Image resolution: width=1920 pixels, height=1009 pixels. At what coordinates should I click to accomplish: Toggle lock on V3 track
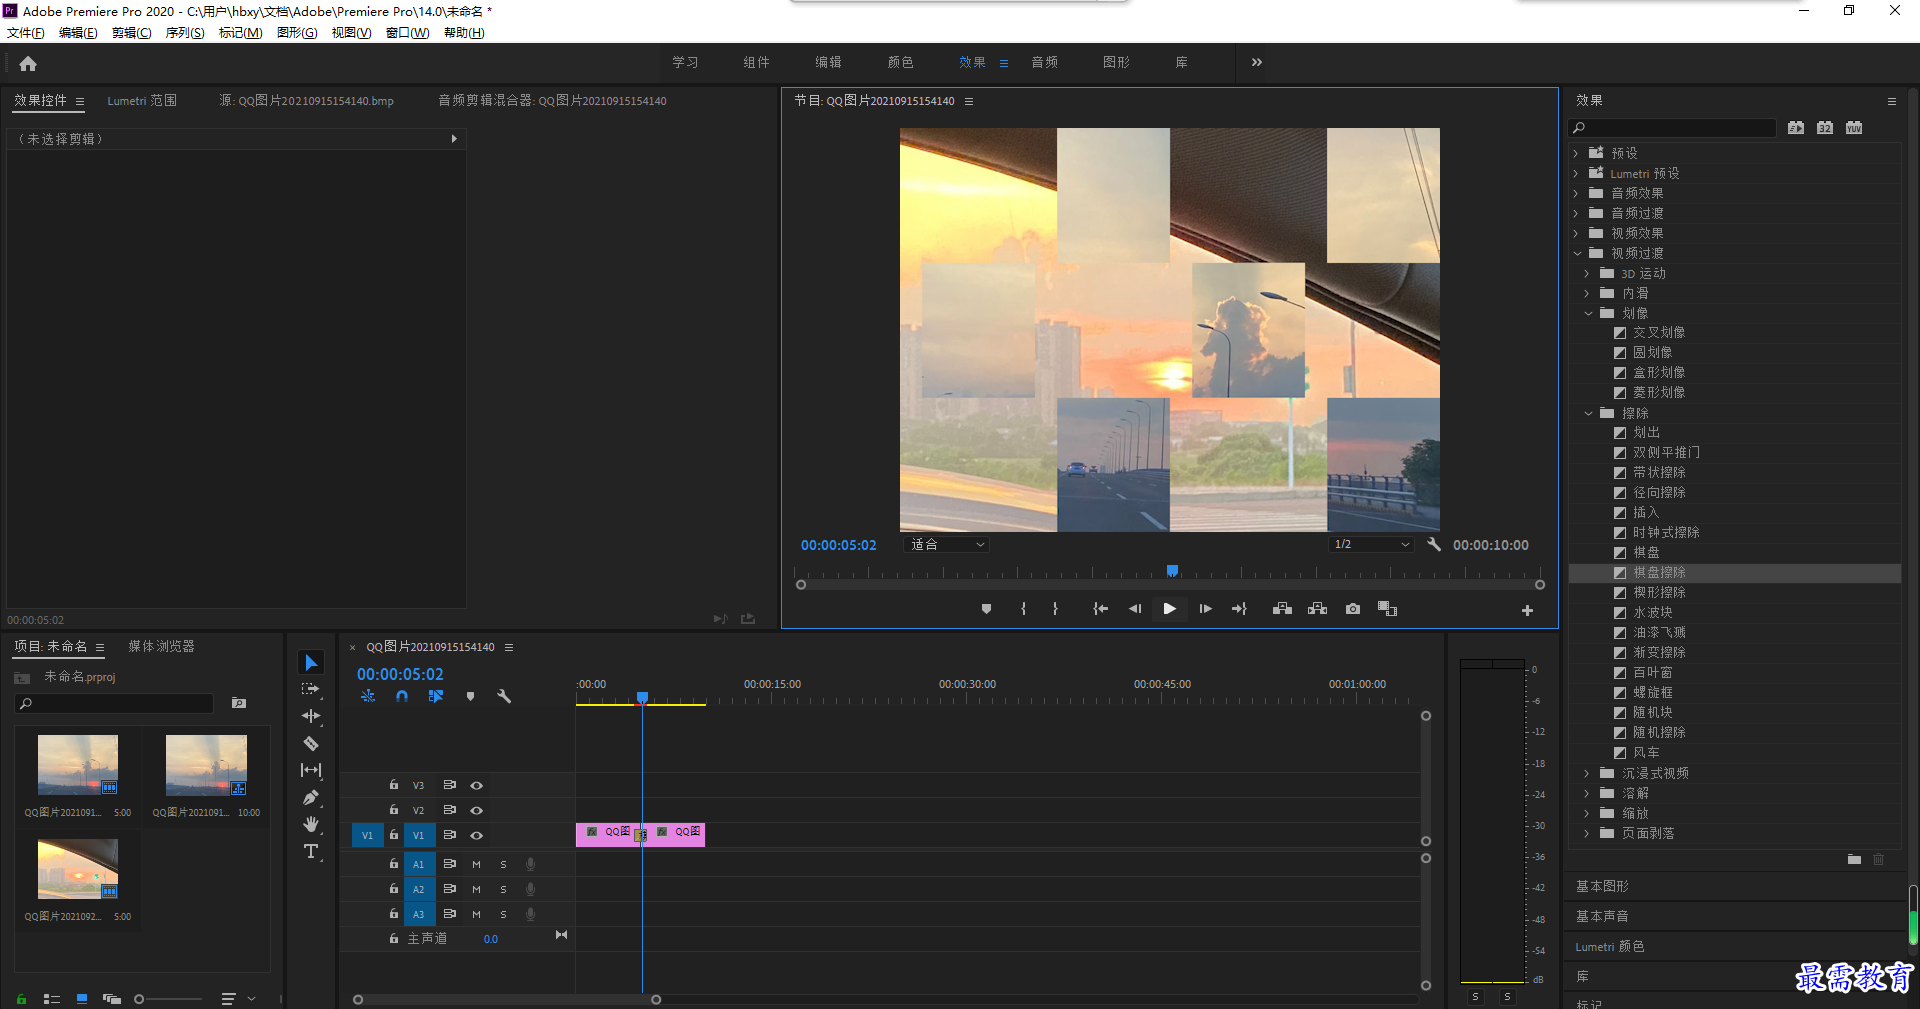point(393,785)
